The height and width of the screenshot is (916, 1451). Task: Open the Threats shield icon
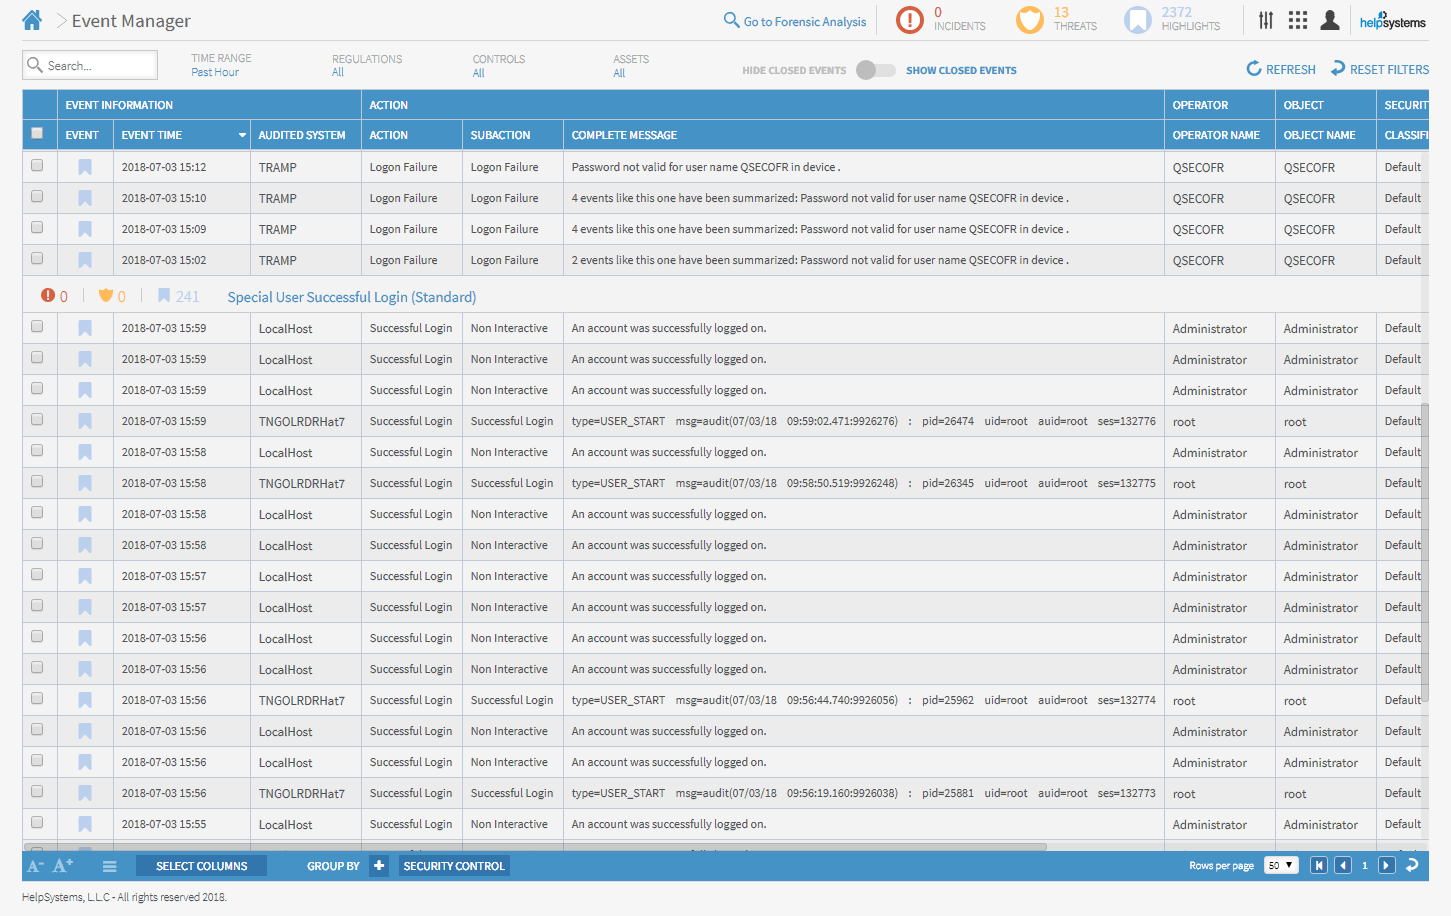[x=1029, y=20]
